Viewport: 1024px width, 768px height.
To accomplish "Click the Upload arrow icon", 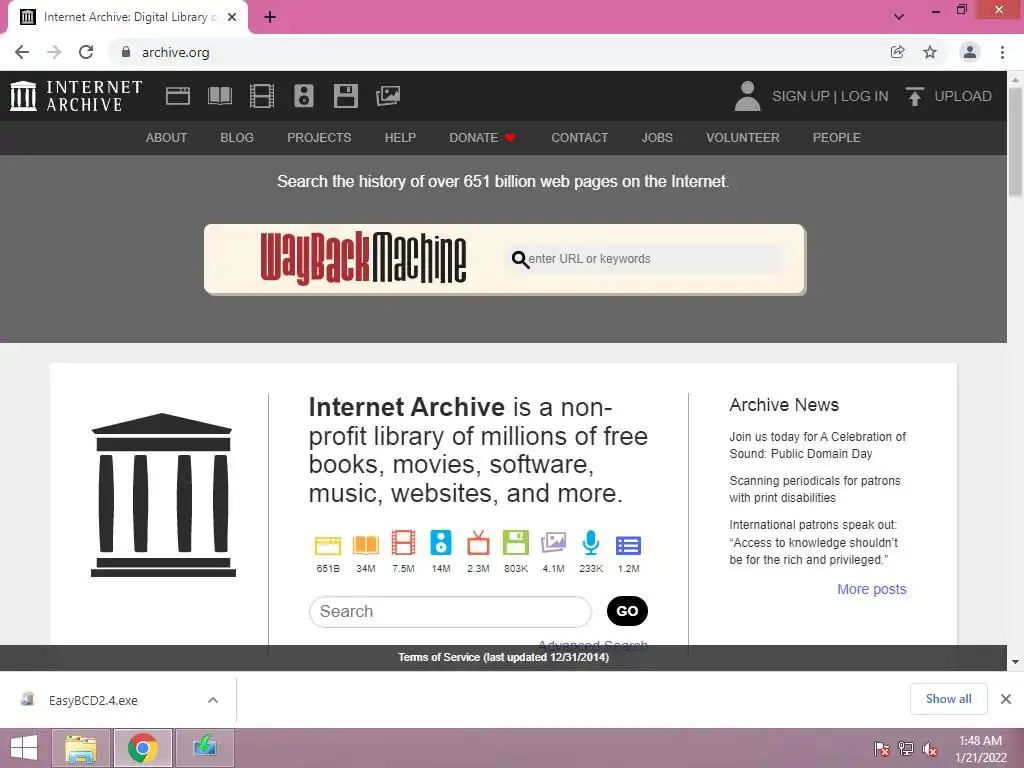I will [914, 96].
